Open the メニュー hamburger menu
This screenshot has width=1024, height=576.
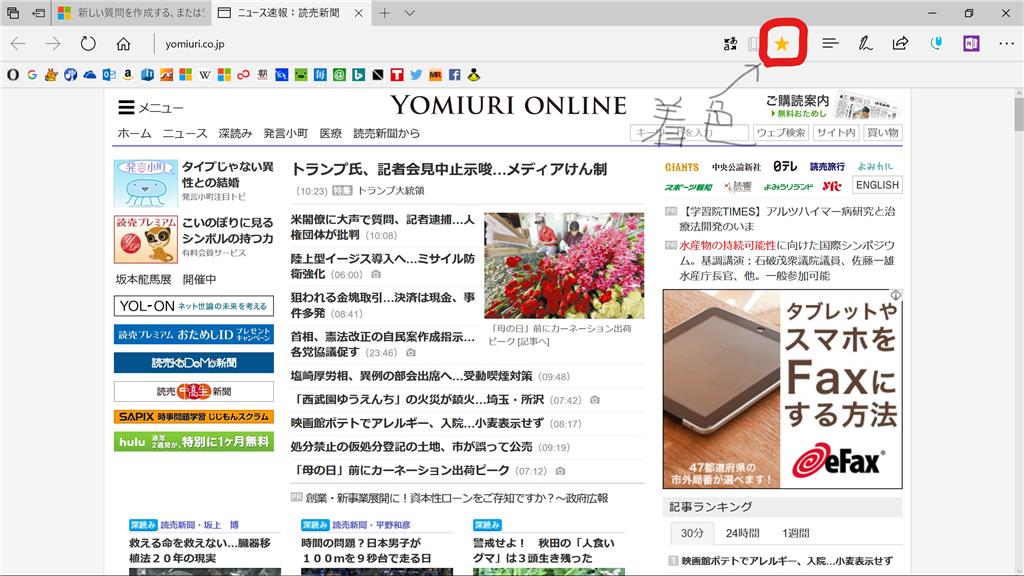point(150,107)
